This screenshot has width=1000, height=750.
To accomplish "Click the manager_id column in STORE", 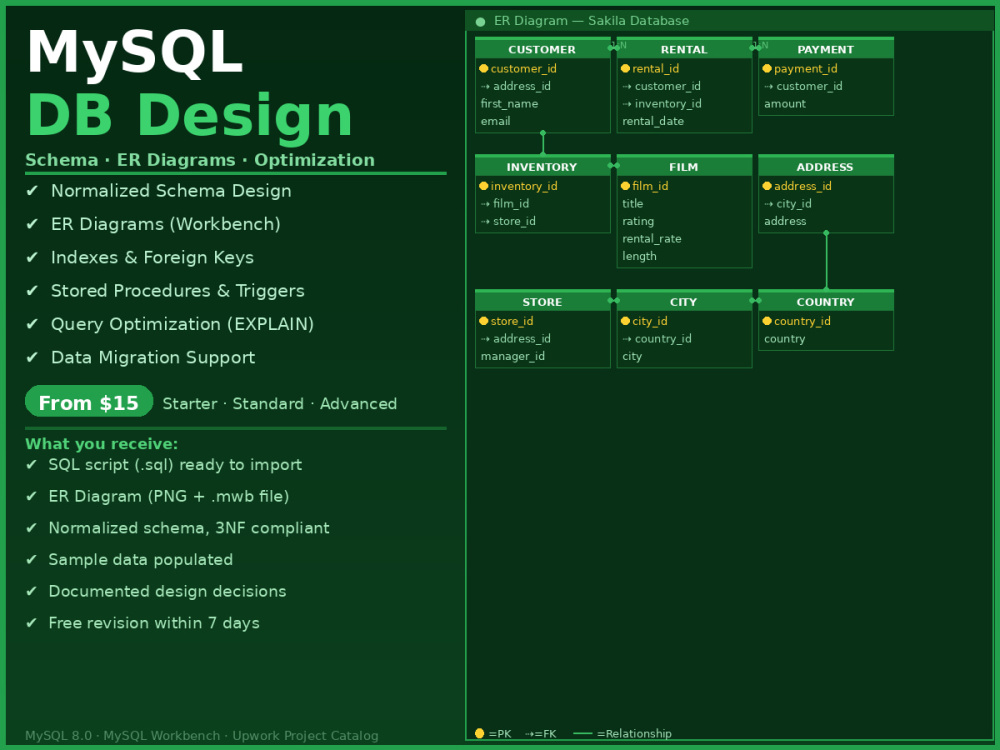I will (x=513, y=357).
